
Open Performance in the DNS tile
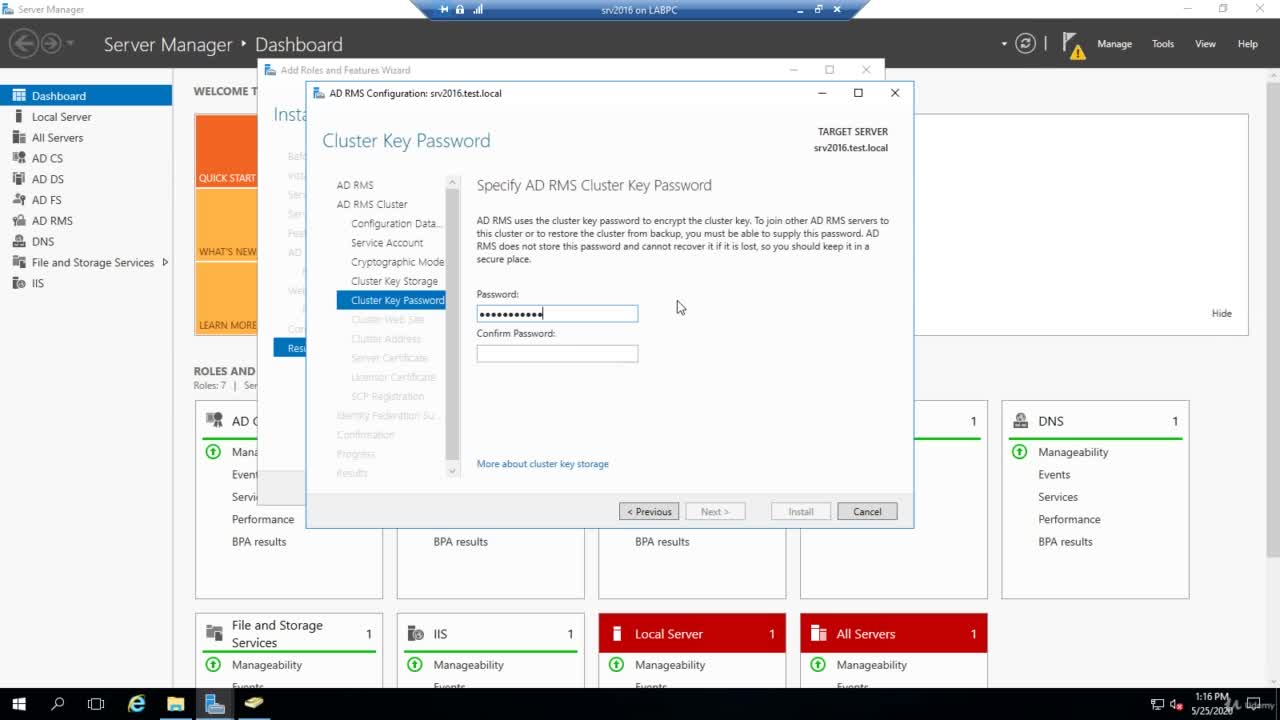pos(1069,519)
